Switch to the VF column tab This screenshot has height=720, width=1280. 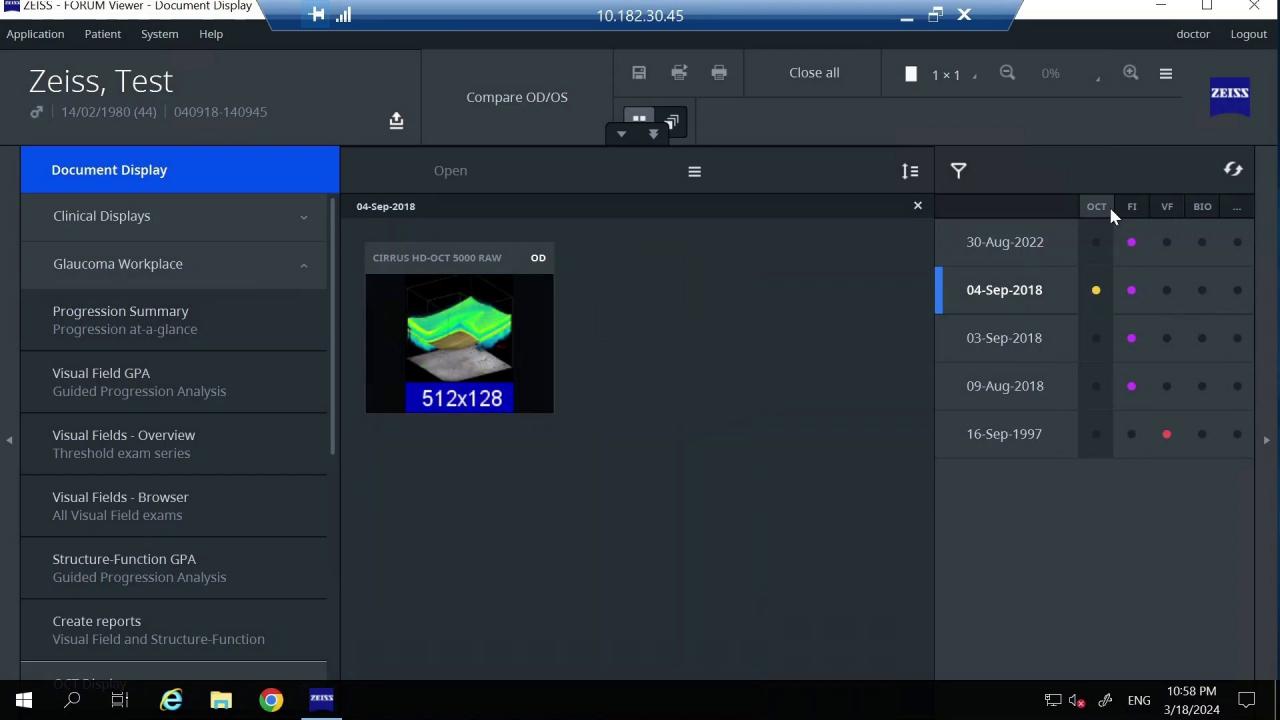click(x=1166, y=206)
